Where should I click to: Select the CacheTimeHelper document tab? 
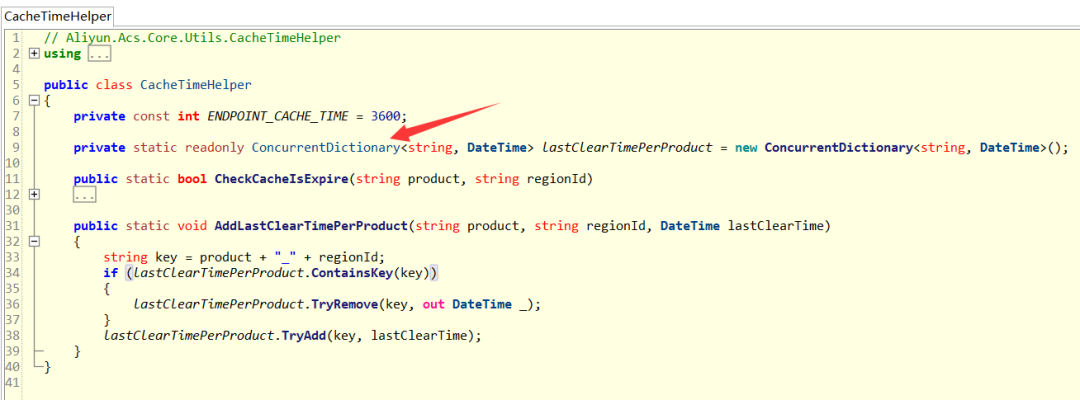click(57, 16)
